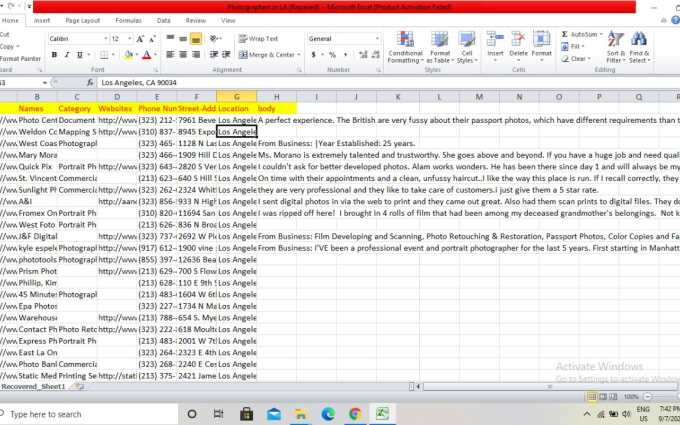Screen dimensions: 680x425
Task: Open the Orientation text rotation tool
Action: tap(215, 39)
